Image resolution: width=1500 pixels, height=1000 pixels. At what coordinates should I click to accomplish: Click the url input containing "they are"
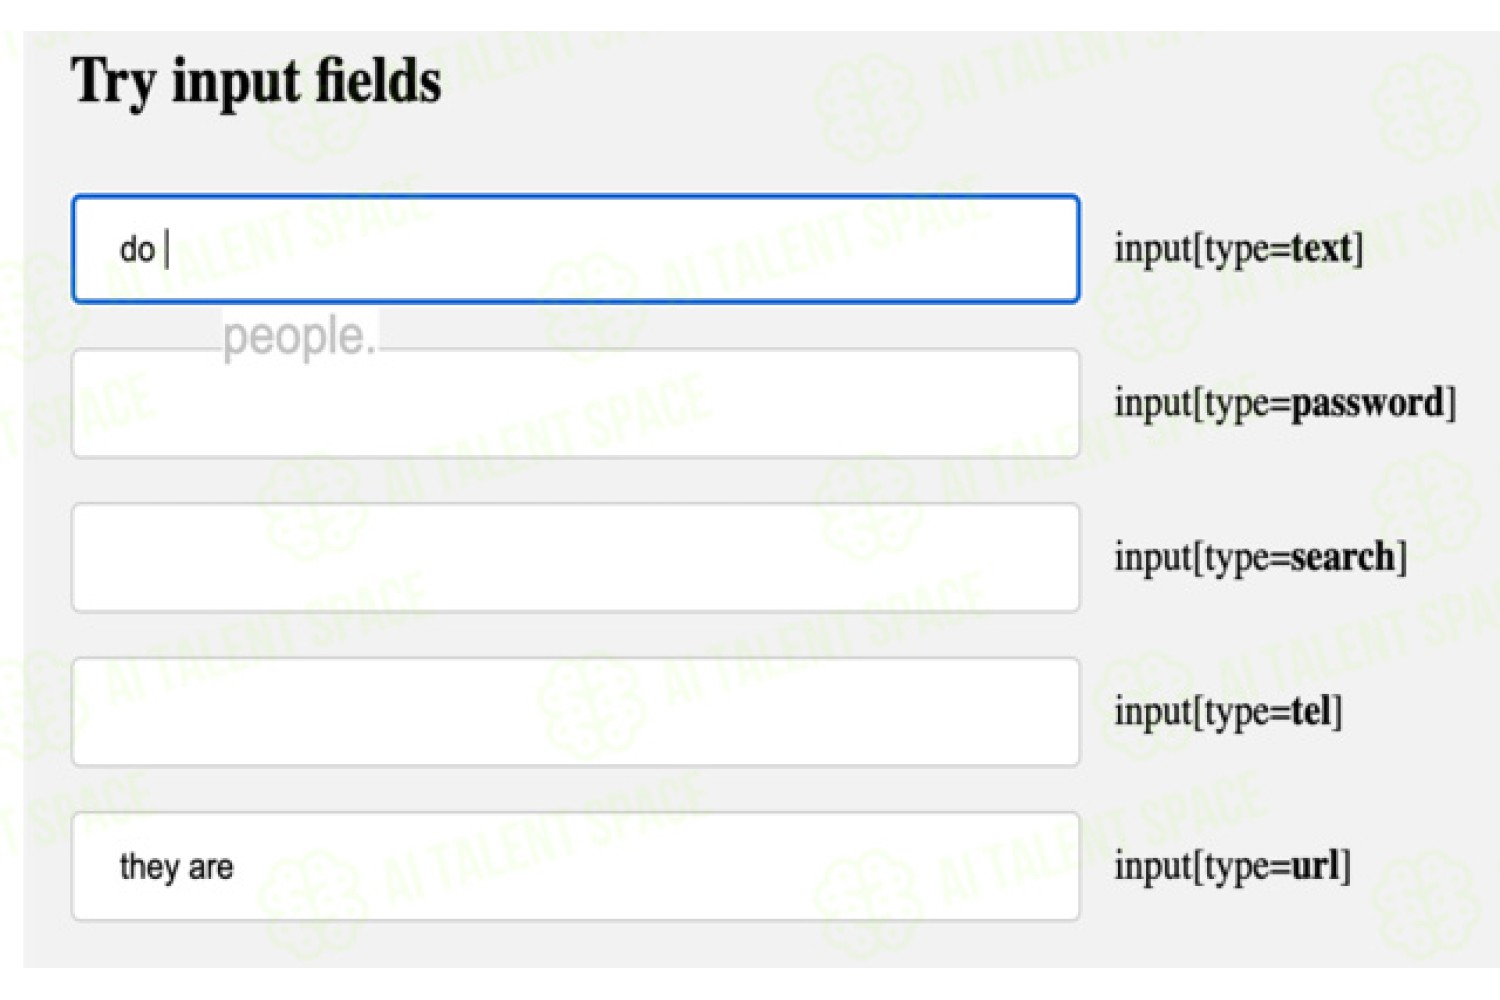click(x=576, y=866)
